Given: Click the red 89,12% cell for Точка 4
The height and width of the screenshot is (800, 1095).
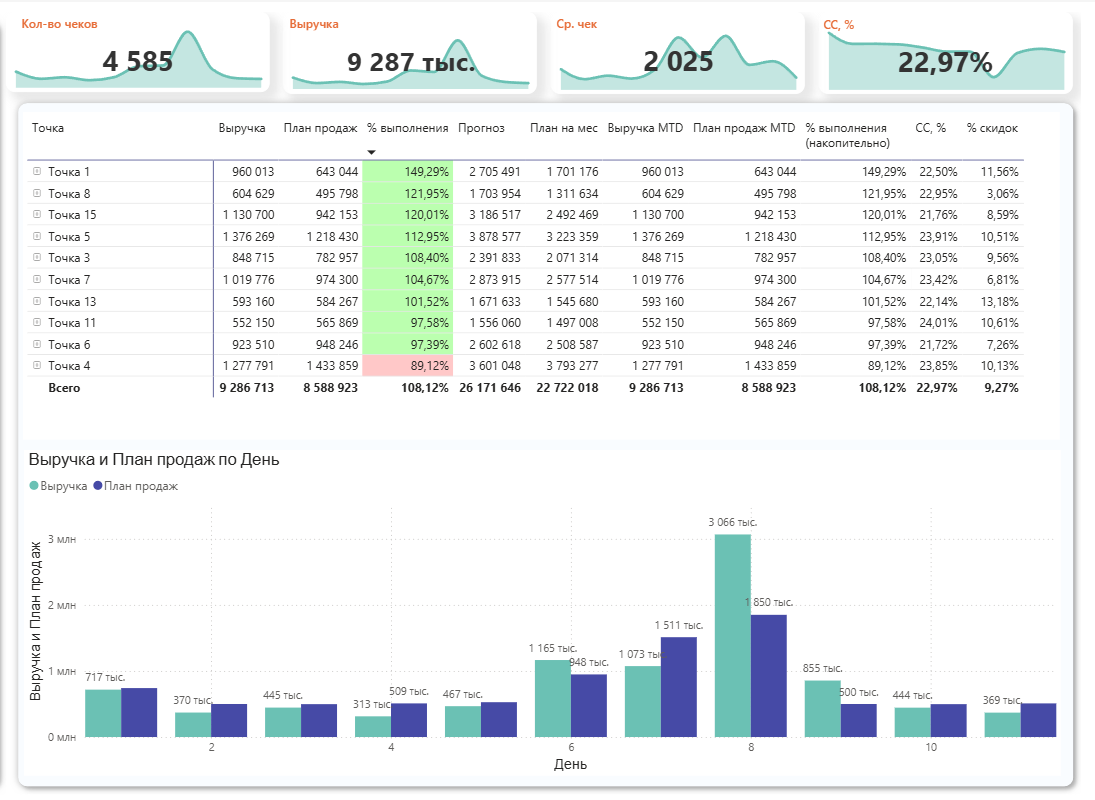Looking at the screenshot, I should (x=408, y=365).
